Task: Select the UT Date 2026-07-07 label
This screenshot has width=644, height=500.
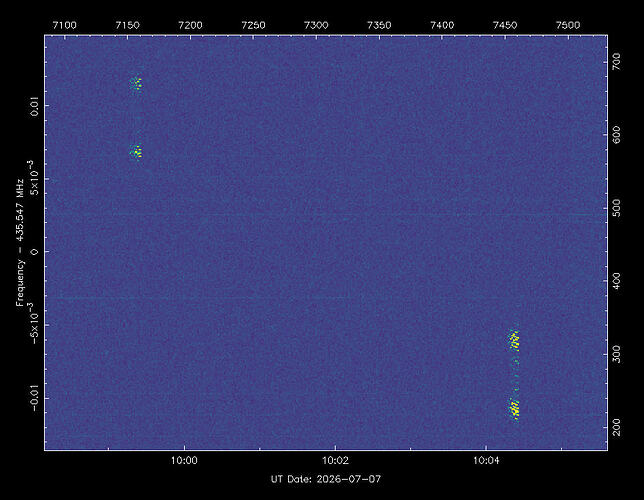Action: (x=326, y=479)
